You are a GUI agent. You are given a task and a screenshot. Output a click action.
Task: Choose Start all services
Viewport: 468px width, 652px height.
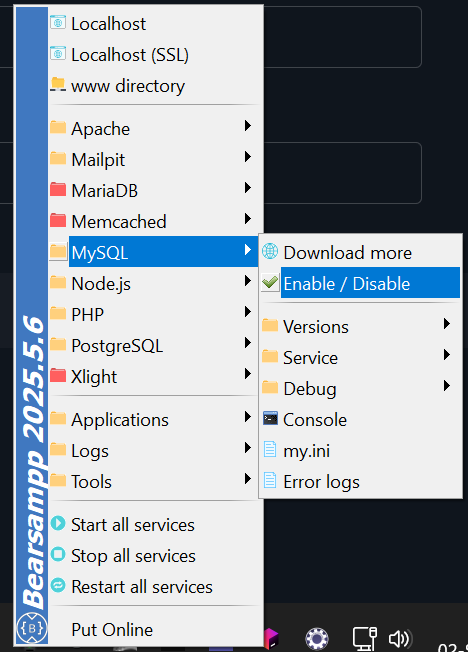(x=156, y=525)
